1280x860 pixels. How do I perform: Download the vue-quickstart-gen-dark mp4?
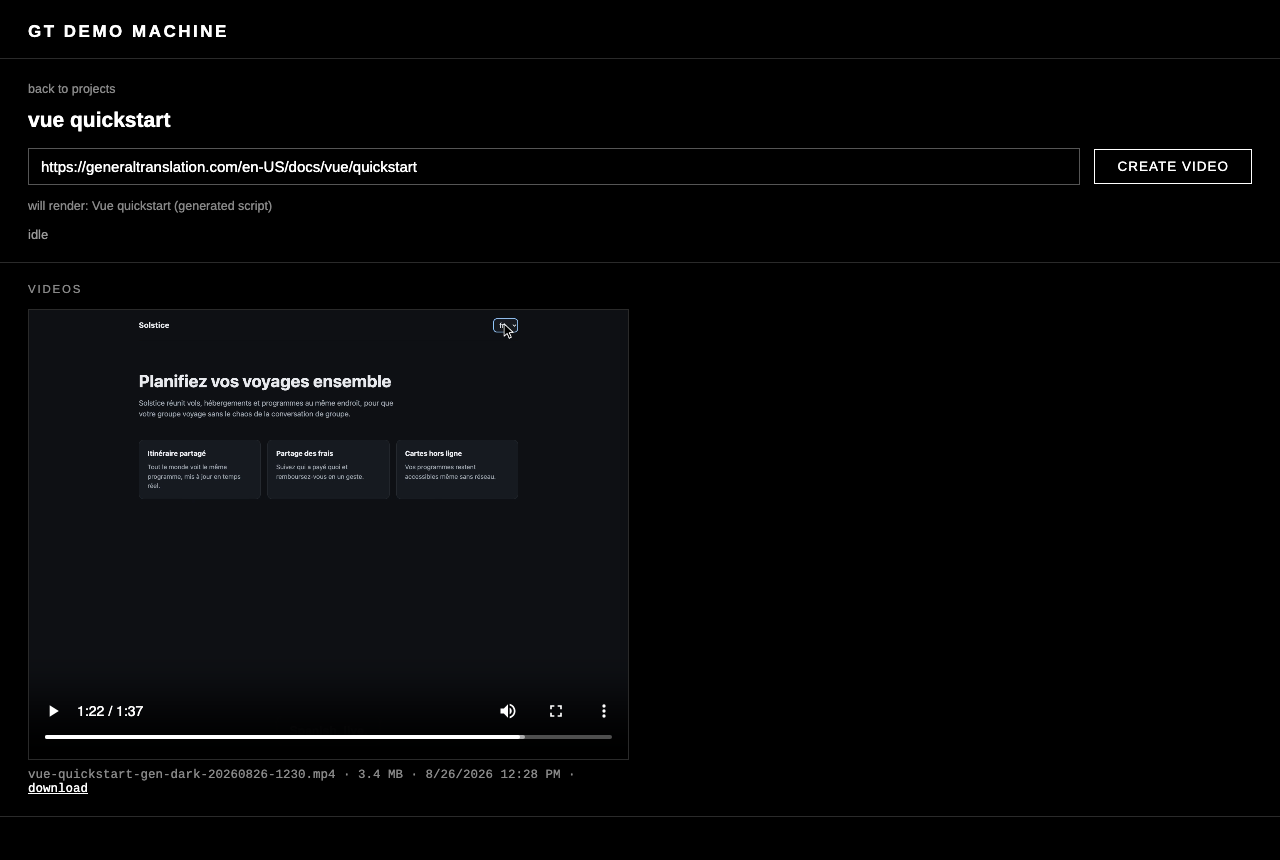(x=58, y=788)
